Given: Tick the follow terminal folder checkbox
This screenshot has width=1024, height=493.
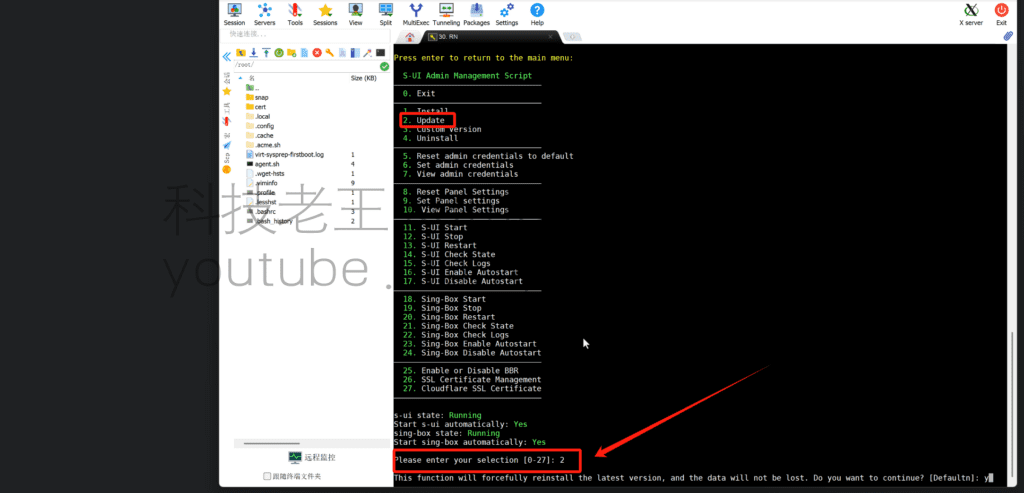Looking at the screenshot, I should [x=267, y=476].
